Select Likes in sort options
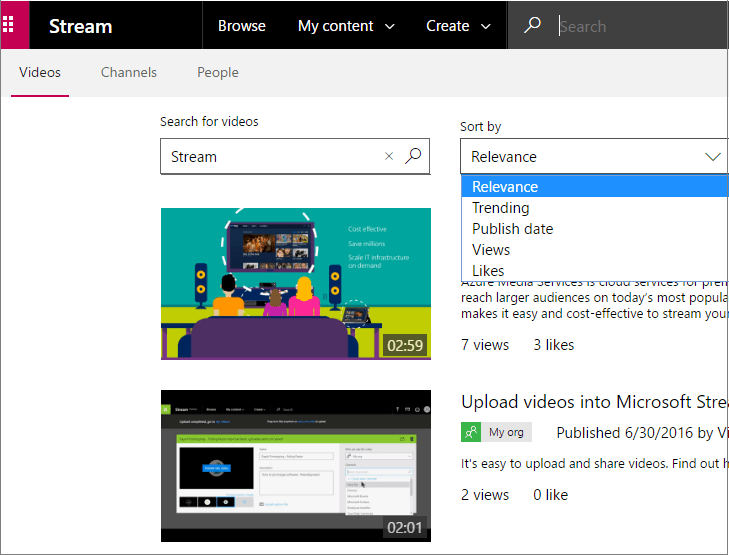Viewport: 729px width, 555px height. 595,270
